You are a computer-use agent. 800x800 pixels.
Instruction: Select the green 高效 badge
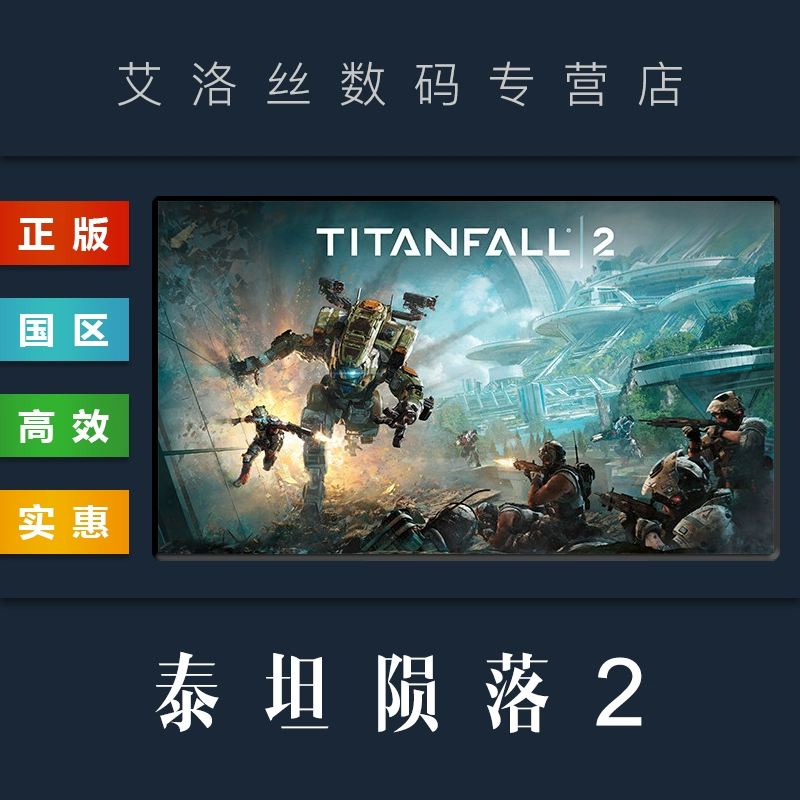[64, 426]
